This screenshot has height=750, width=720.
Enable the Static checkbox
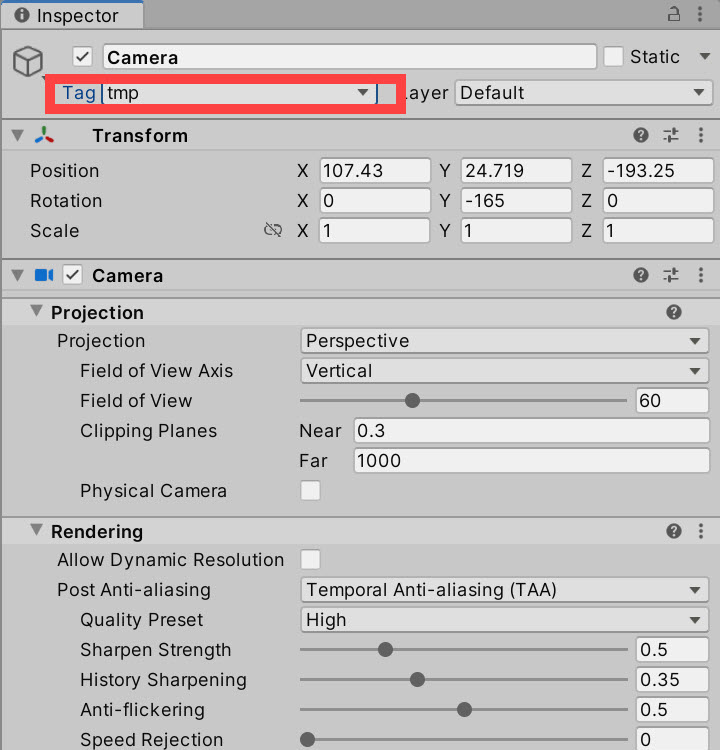[613, 56]
